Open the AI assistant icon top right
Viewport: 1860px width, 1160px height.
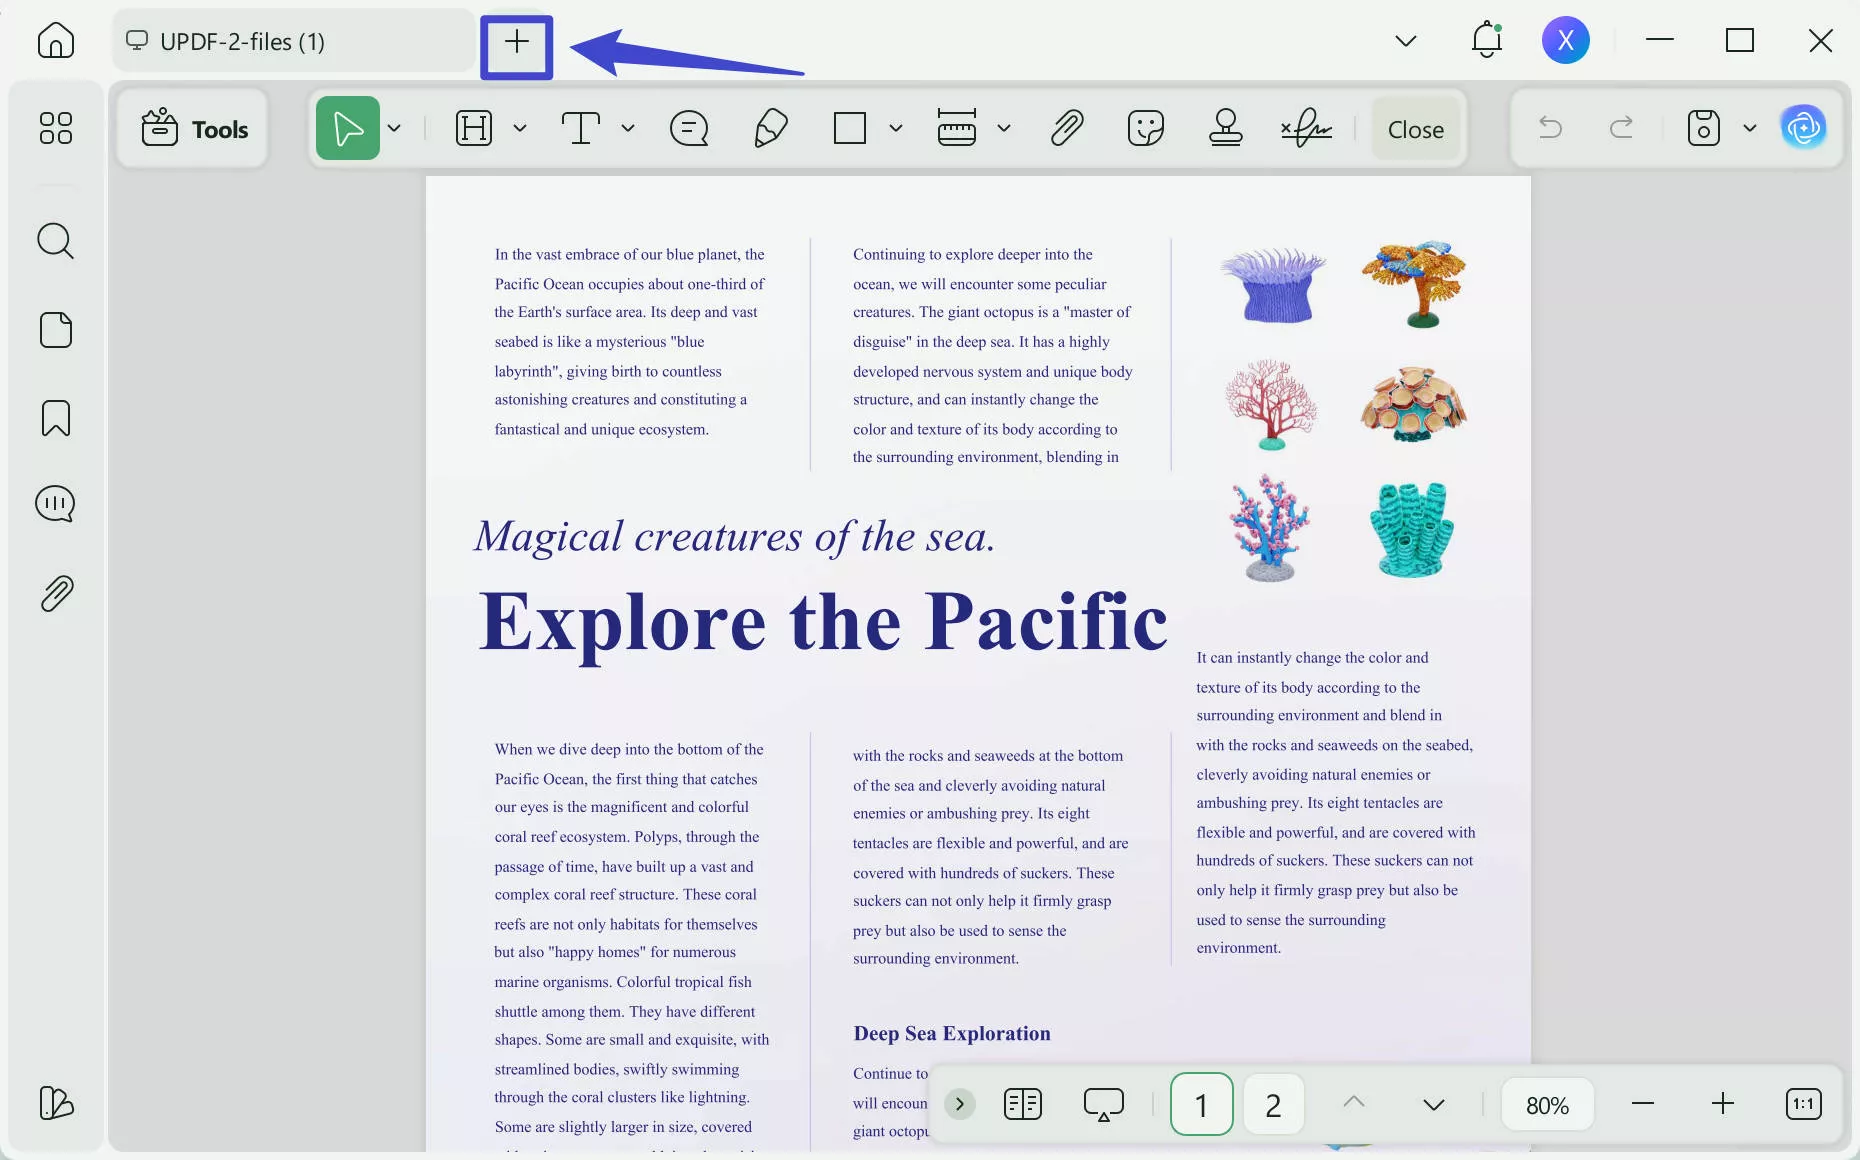point(1805,128)
